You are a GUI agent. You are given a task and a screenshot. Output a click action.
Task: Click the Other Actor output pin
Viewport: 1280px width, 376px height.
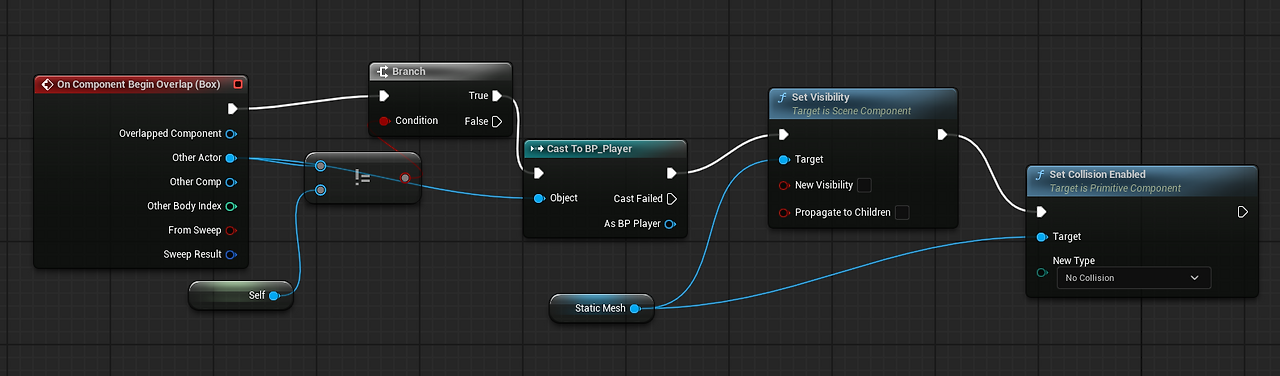click(231, 158)
